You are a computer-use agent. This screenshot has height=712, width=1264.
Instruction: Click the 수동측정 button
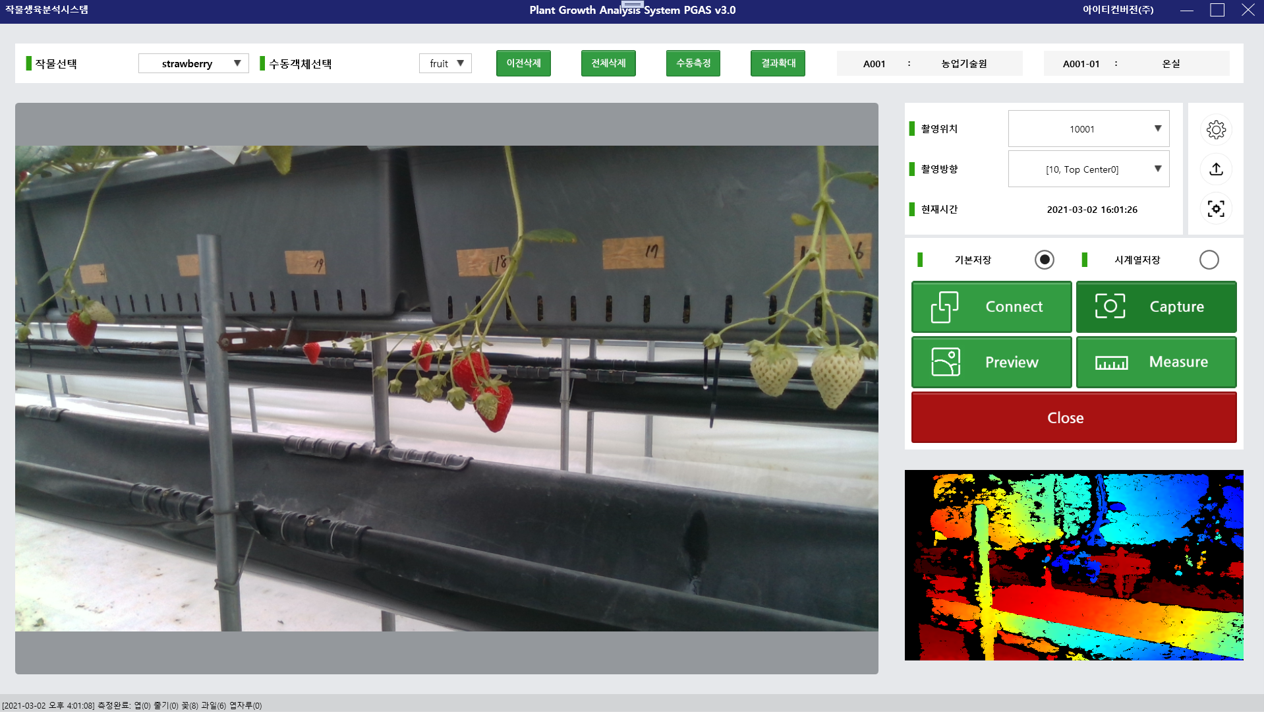(693, 64)
